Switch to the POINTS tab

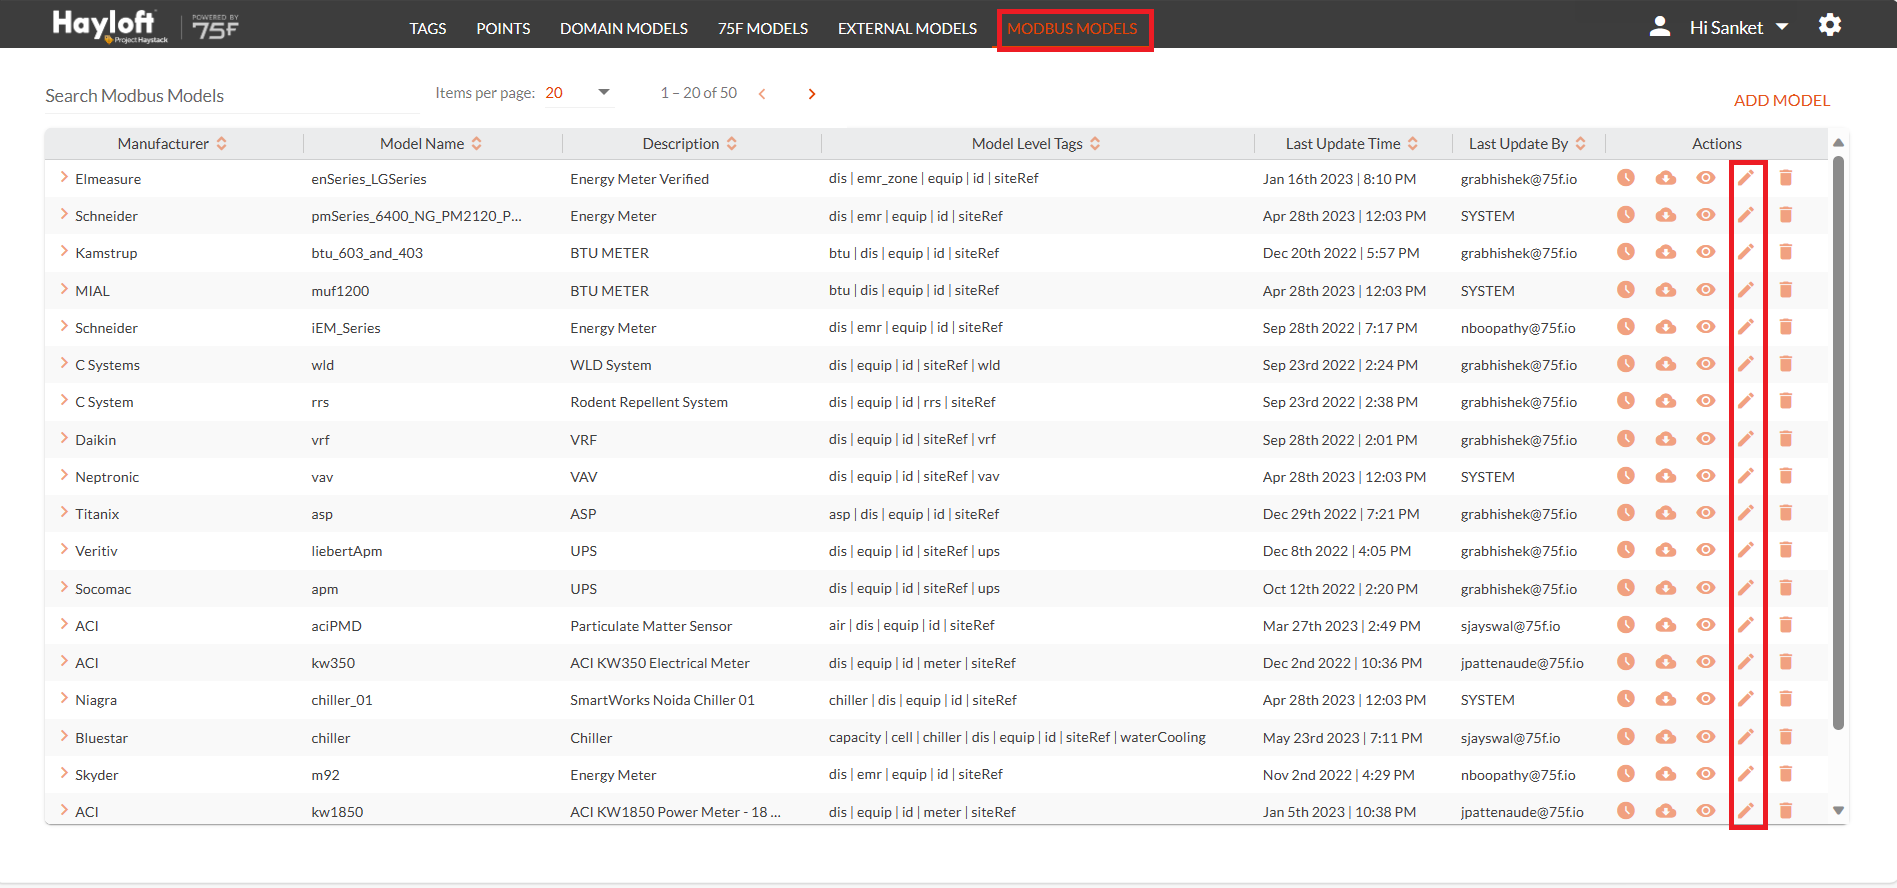click(x=503, y=28)
